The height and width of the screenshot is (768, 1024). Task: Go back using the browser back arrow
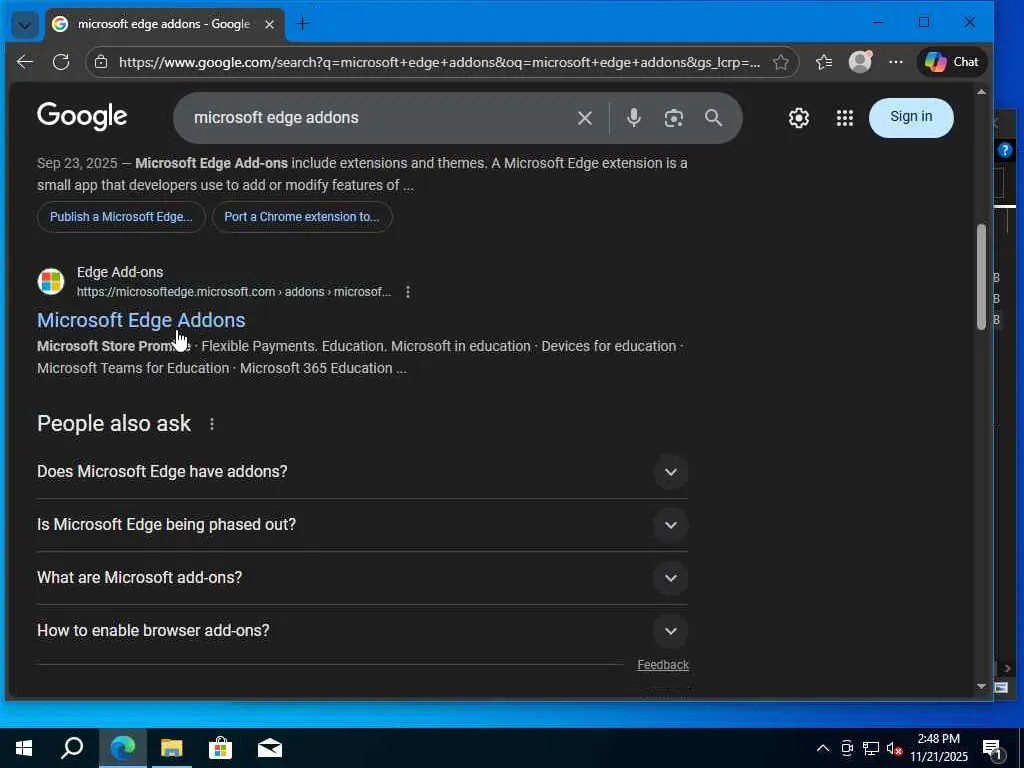25,62
